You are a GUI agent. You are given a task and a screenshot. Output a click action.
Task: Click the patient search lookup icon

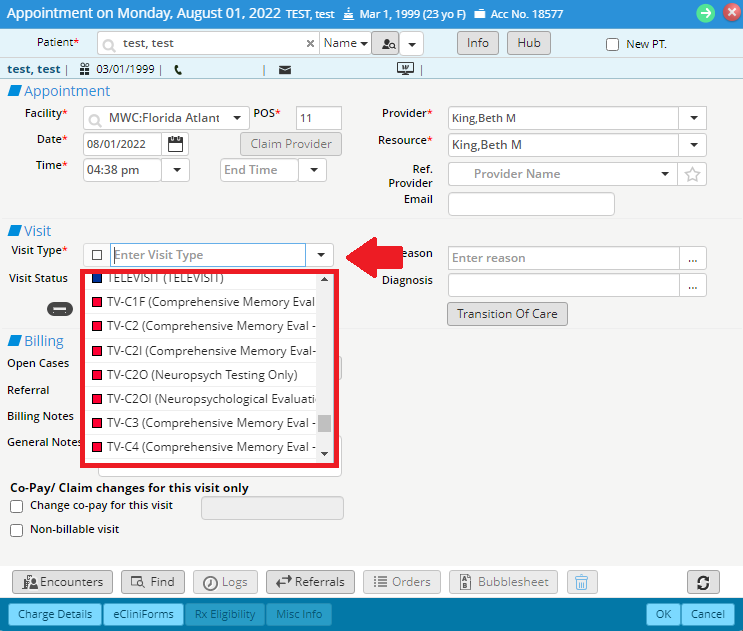385,44
